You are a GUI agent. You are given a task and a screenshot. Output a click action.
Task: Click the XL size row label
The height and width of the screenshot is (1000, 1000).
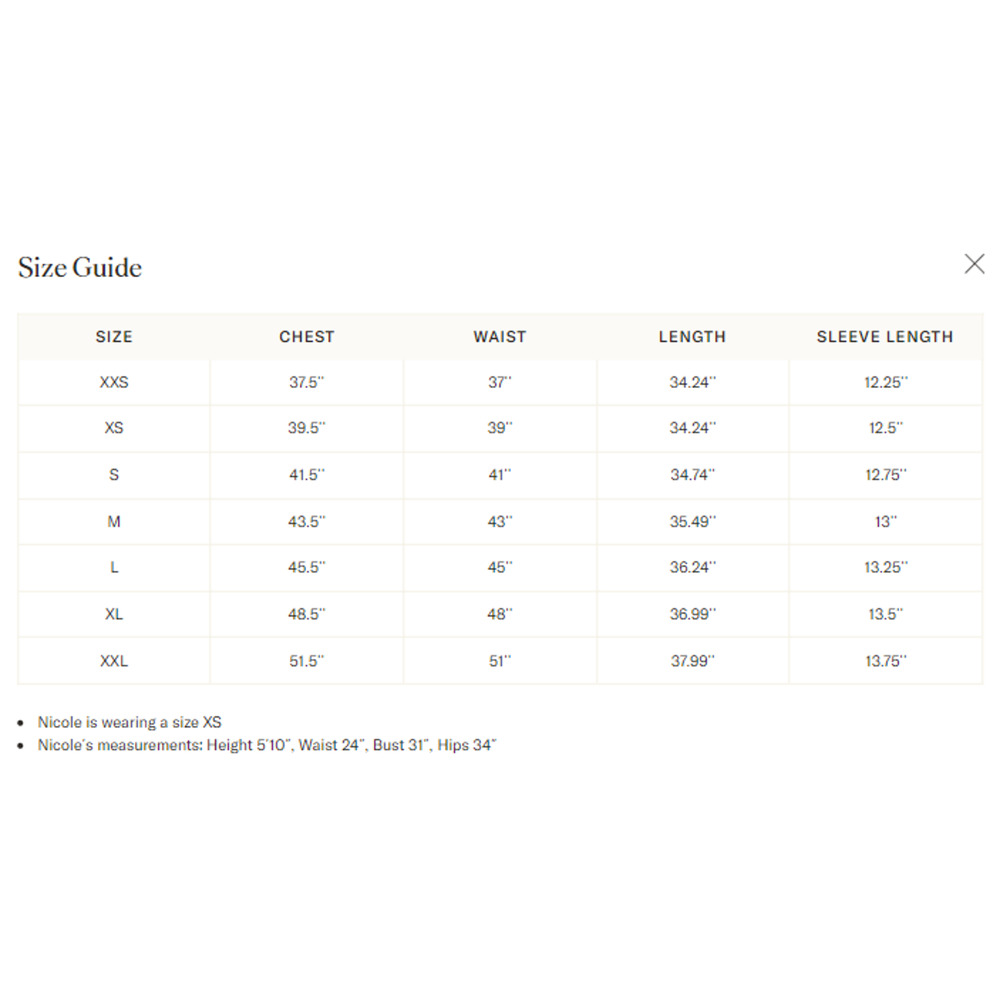(x=114, y=614)
